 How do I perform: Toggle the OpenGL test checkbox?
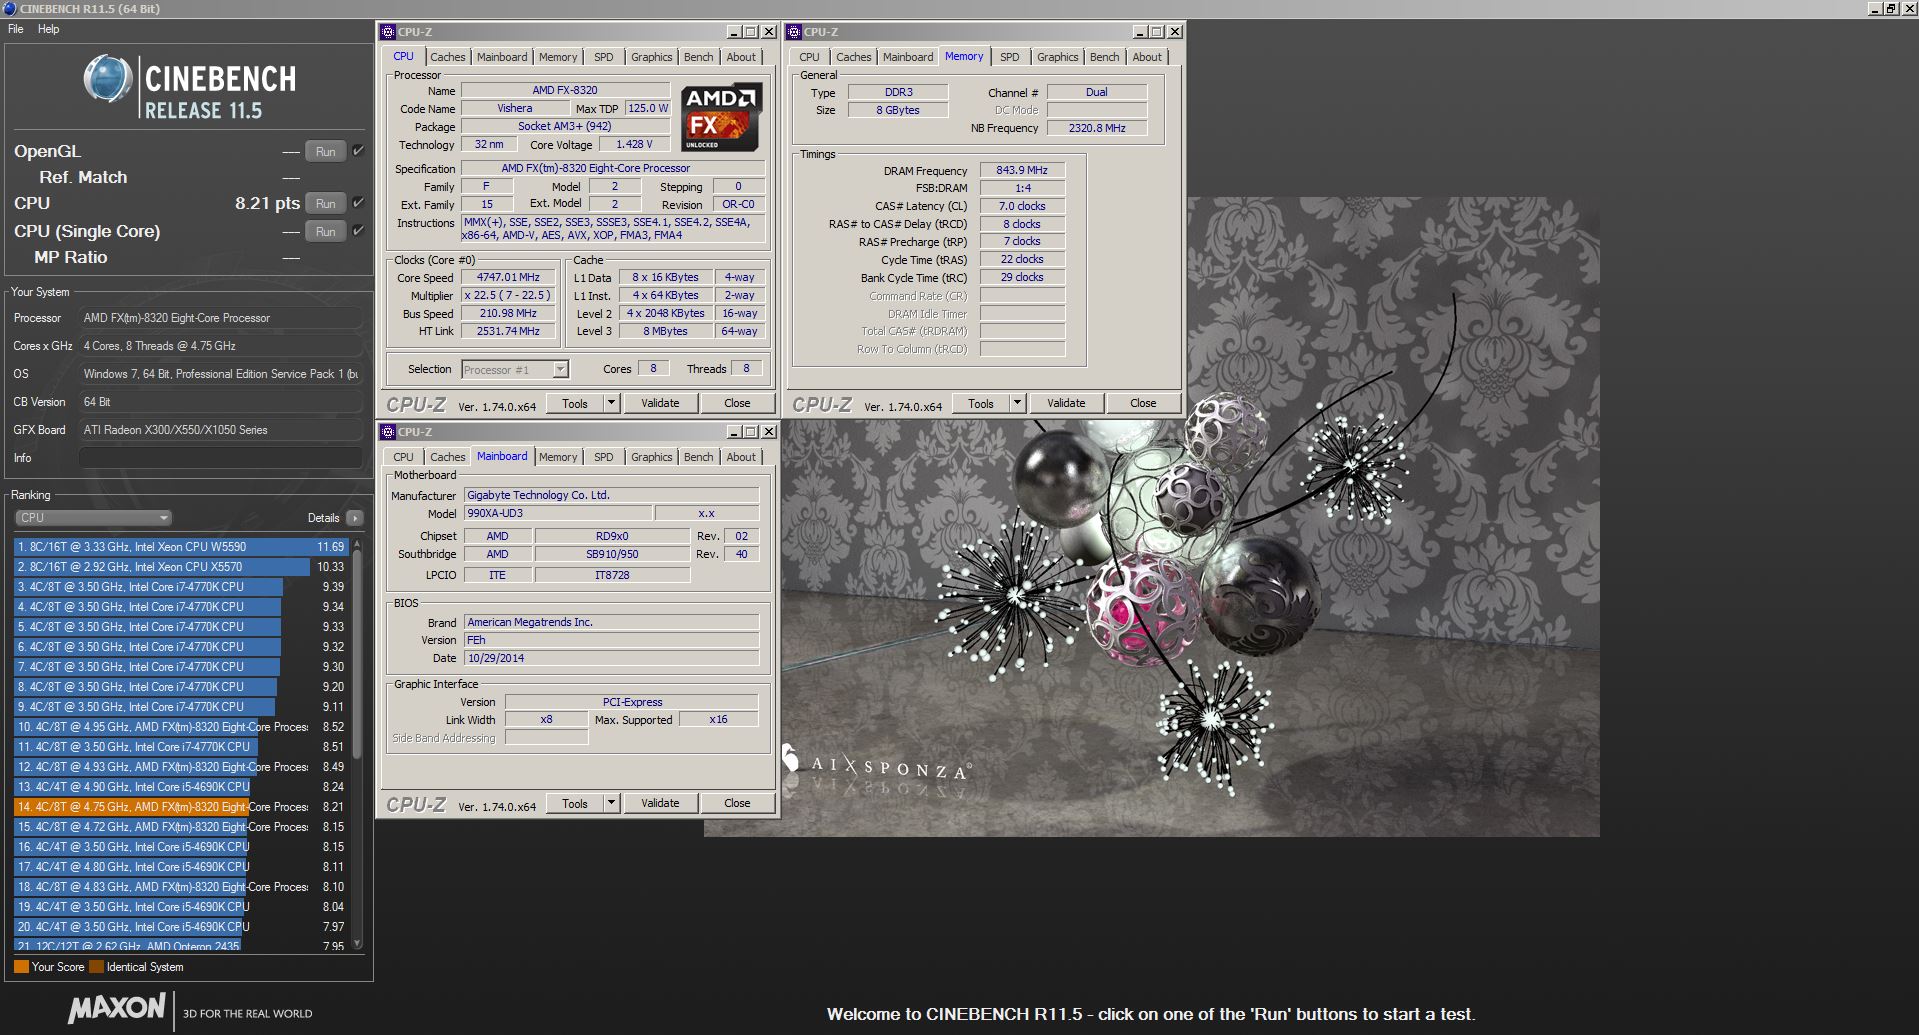coord(358,151)
